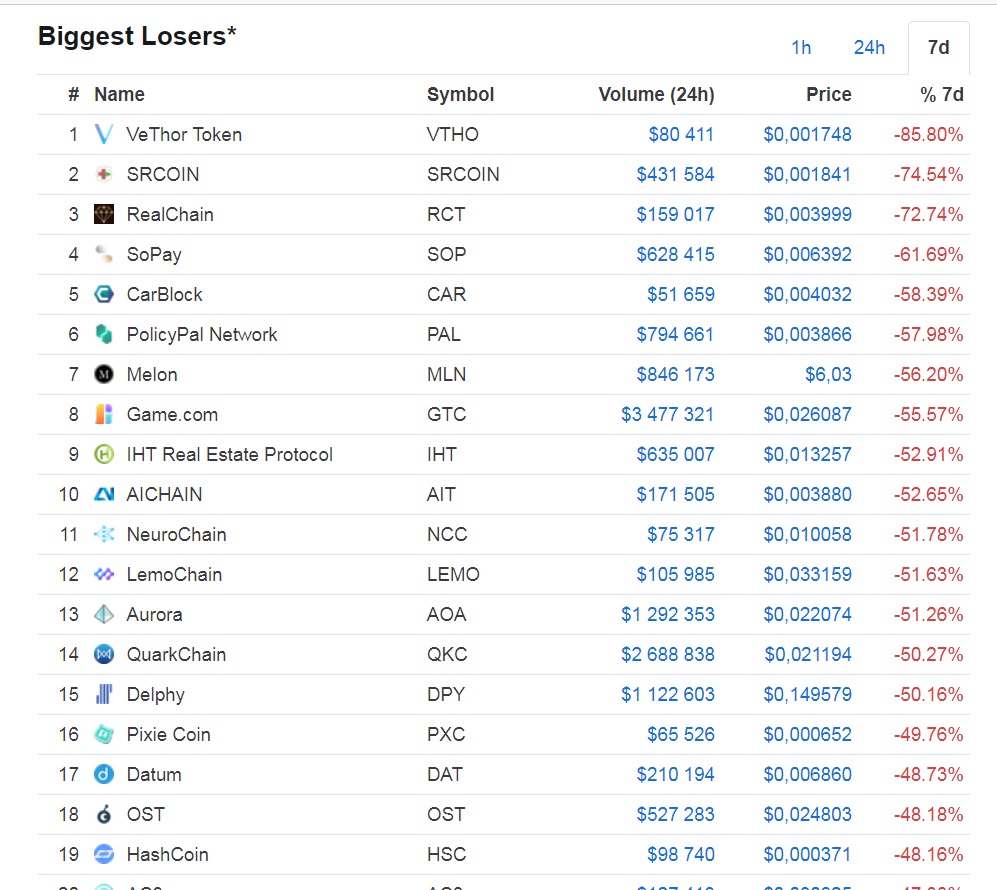Viewport: 997px width, 890px height.
Task: Click the IHT Real Estate Protocol icon
Action: pyautogui.click(x=104, y=455)
